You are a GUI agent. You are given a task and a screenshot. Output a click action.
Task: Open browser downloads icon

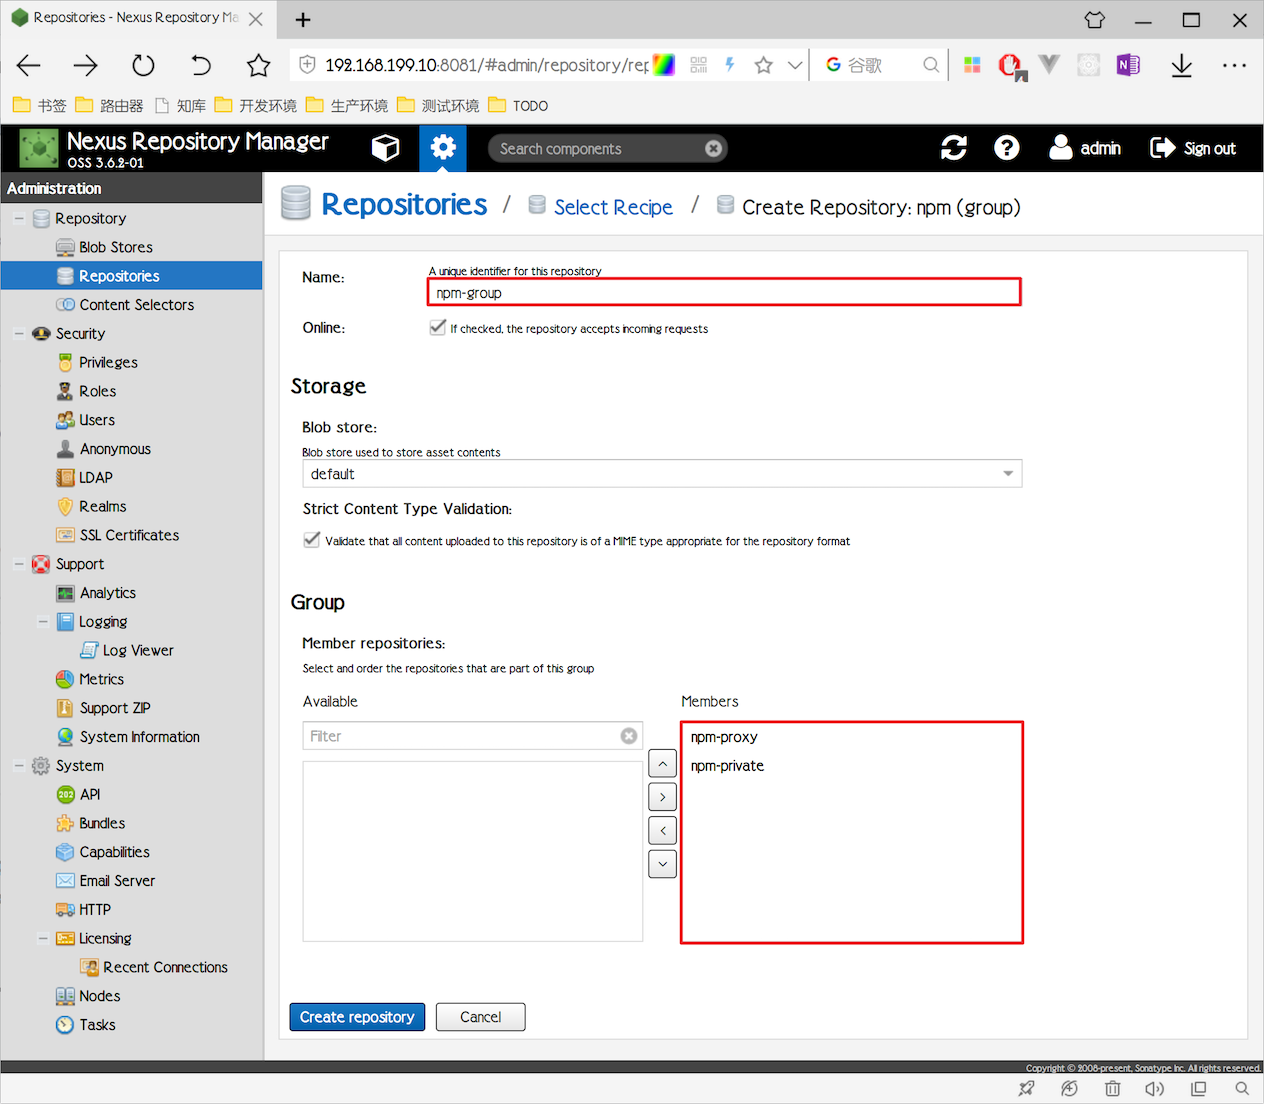pos(1182,65)
